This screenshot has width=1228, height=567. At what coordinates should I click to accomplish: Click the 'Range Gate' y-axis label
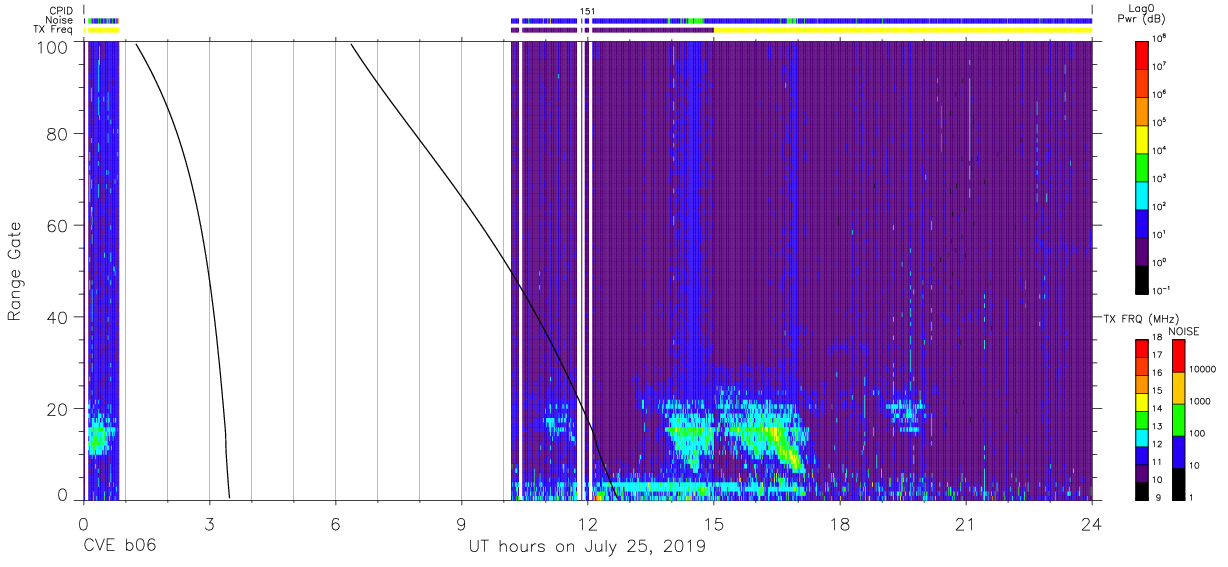(15, 270)
